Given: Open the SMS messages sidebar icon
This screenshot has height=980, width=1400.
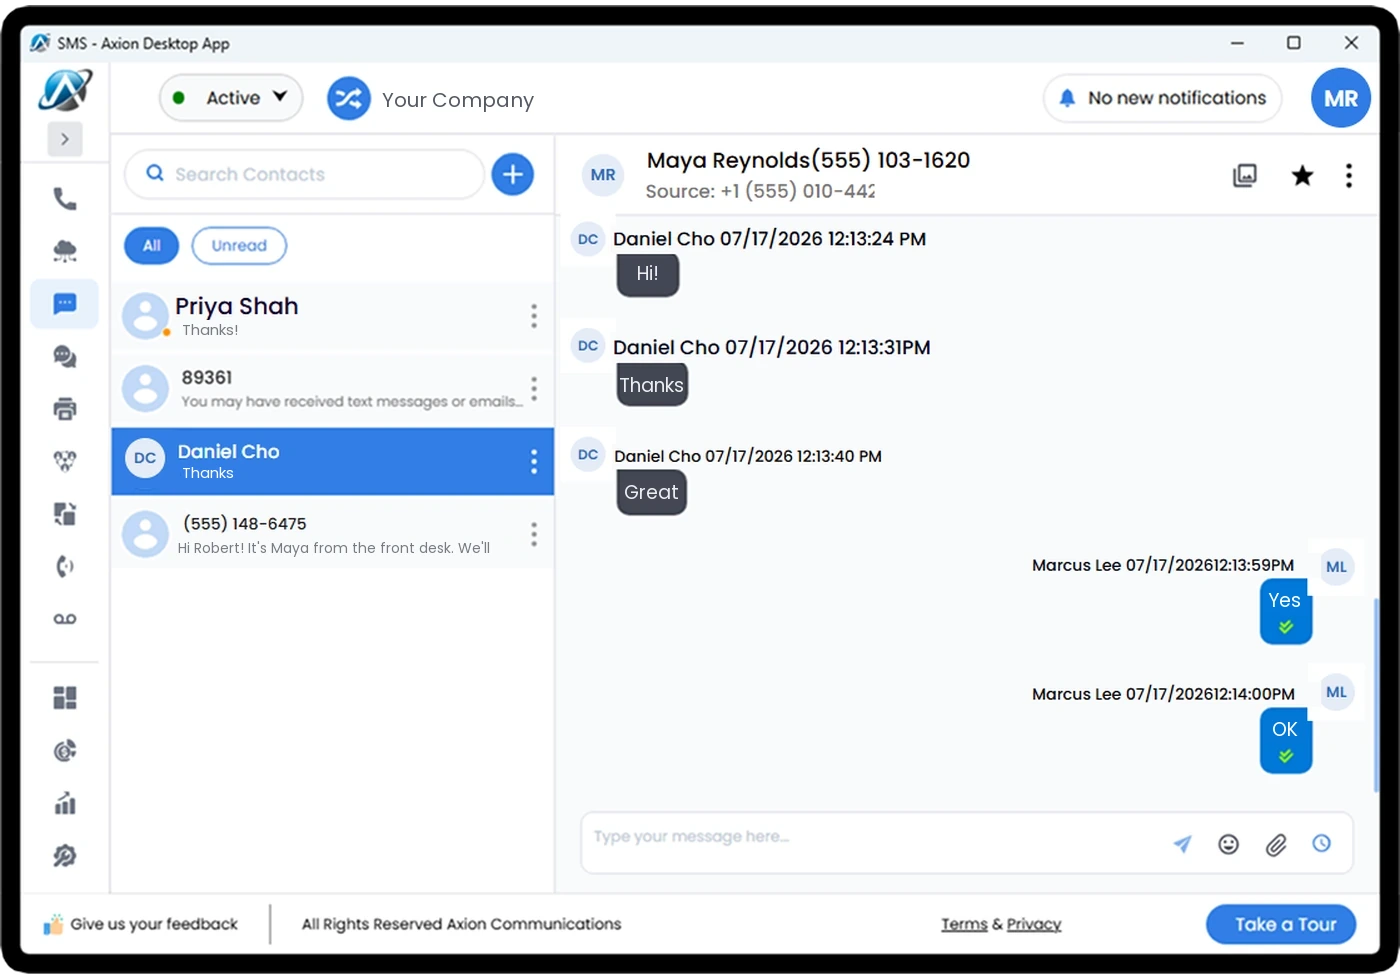Looking at the screenshot, I should click(x=65, y=304).
